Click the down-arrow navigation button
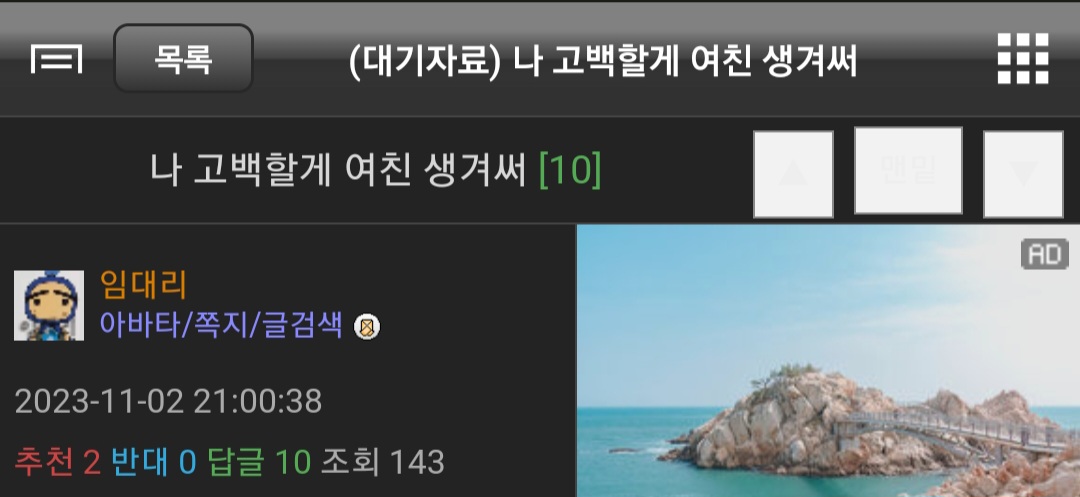Viewport: 1080px width, 497px height. [x=1023, y=174]
